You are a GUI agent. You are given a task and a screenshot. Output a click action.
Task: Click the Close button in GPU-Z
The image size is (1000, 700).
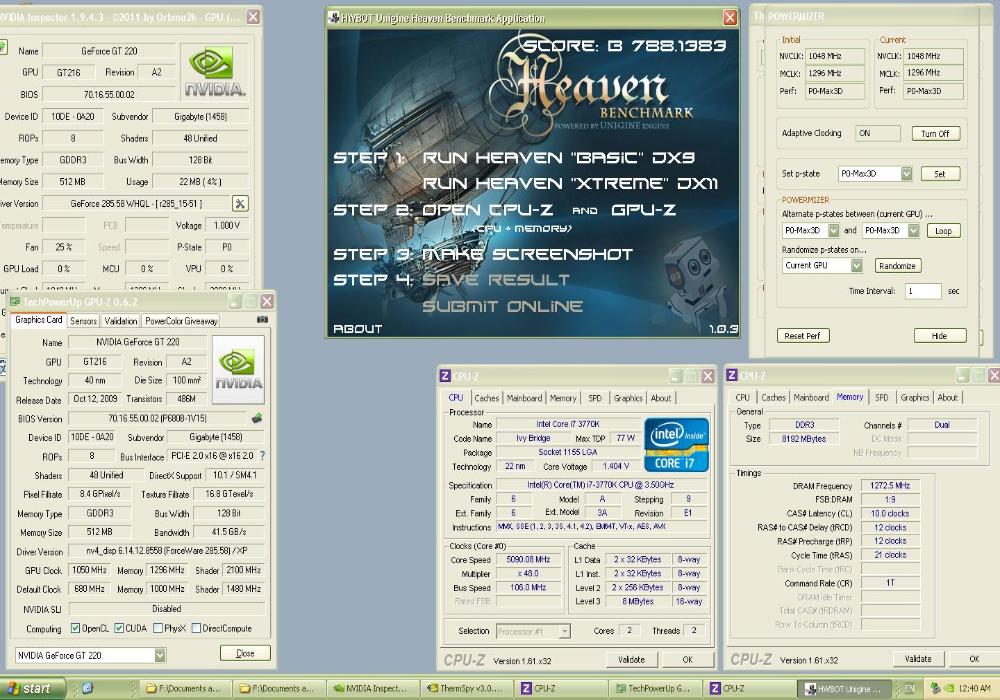245,653
